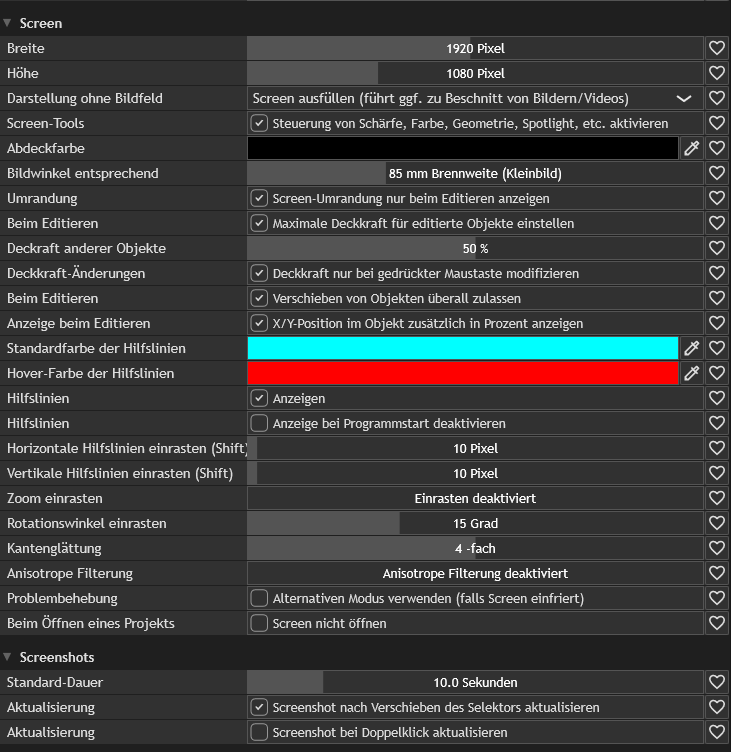Use eyedropper for Standardfarbe der Hilfslinien
This screenshot has height=752, width=731.
pyautogui.click(x=691, y=348)
